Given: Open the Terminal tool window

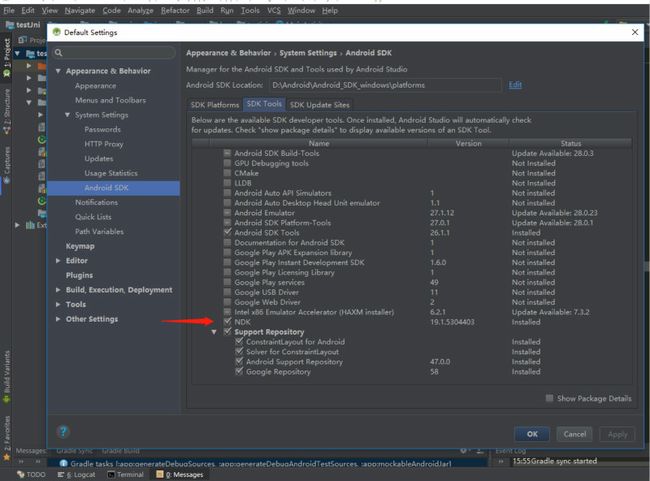Looking at the screenshot, I should click(x=126, y=474).
